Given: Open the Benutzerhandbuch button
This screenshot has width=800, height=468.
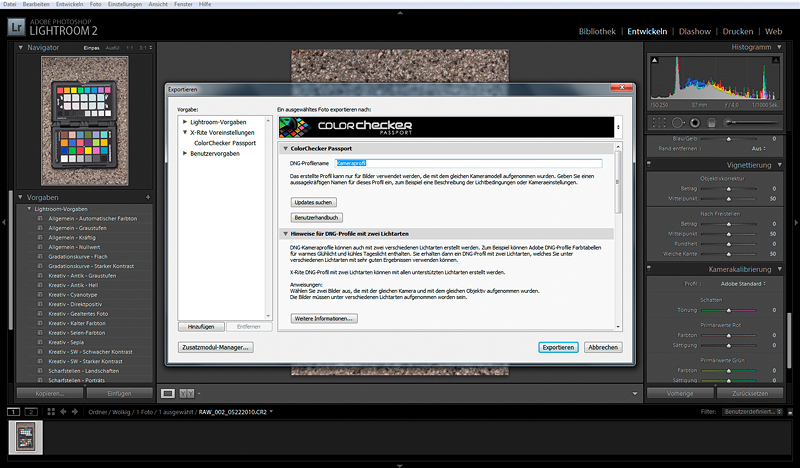Looking at the screenshot, I should 316,217.
